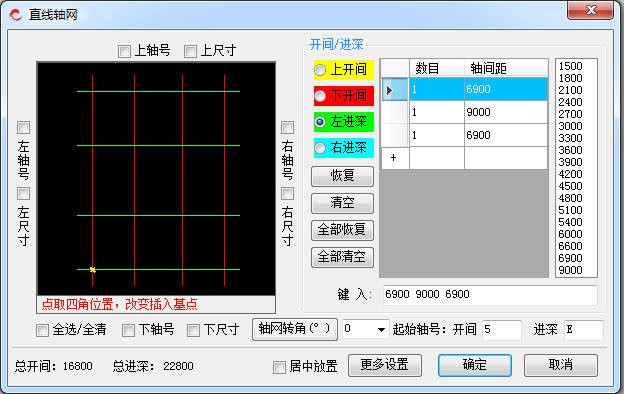624x394 pixels.
Task: Select the 上开间 radio option
Action: click(x=320, y=70)
